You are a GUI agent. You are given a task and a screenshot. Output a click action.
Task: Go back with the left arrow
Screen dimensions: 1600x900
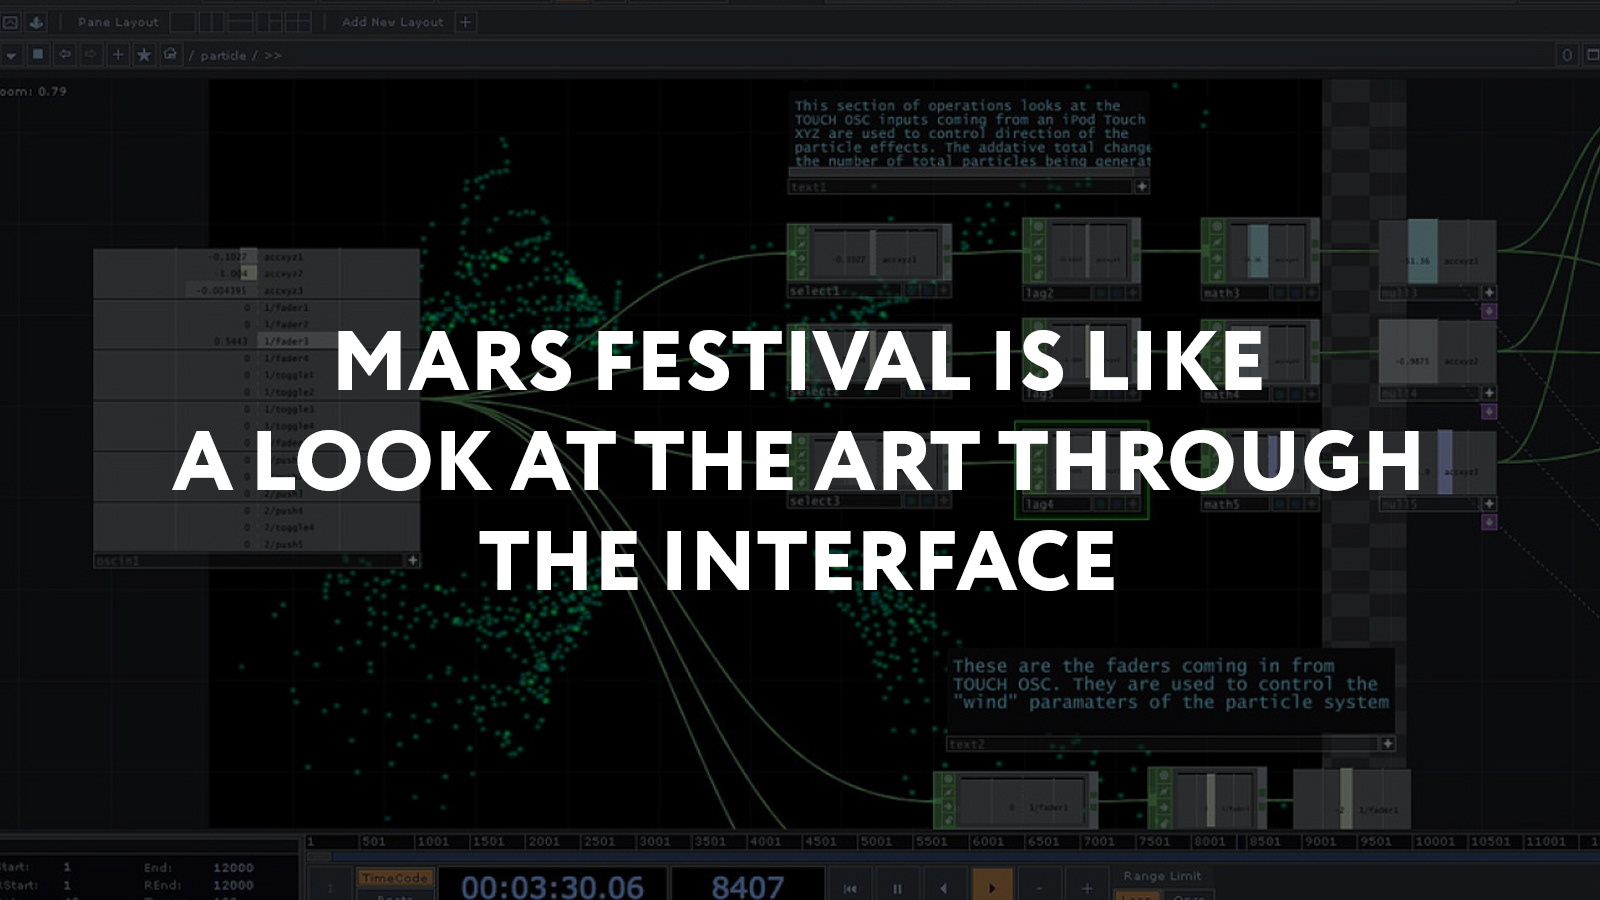point(65,54)
